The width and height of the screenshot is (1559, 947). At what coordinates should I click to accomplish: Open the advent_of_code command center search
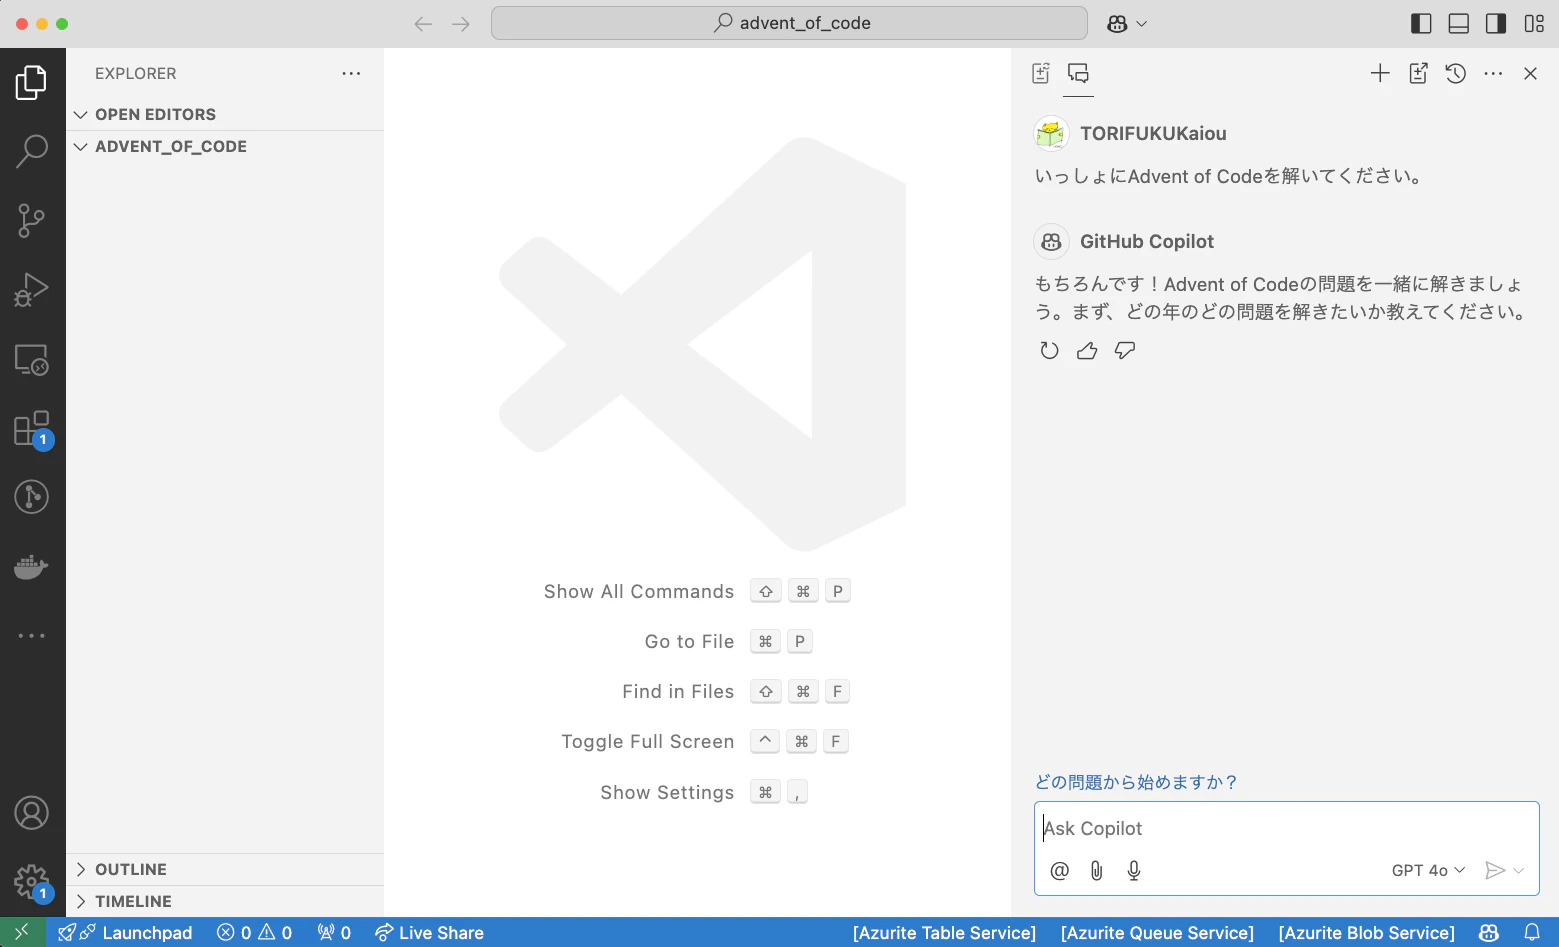[x=789, y=23]
